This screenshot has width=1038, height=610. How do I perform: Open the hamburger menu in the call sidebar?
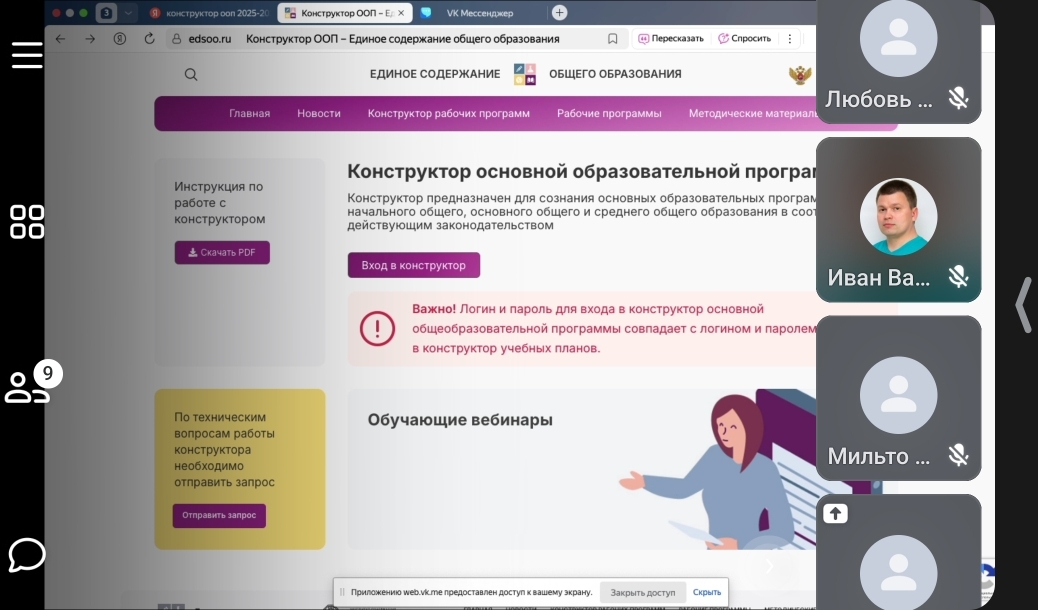[x=27, y=55]
